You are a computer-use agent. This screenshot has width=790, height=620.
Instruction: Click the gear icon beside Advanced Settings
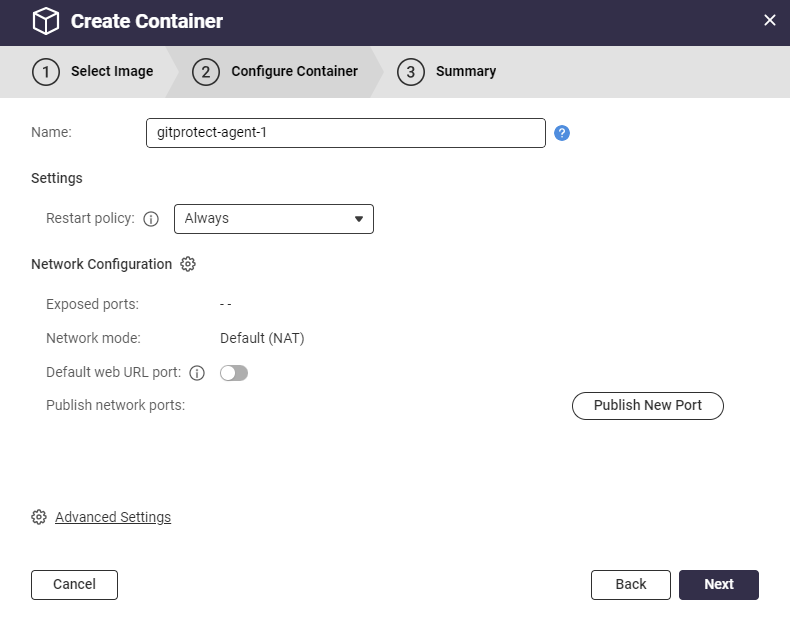click(x=39, y=517)
